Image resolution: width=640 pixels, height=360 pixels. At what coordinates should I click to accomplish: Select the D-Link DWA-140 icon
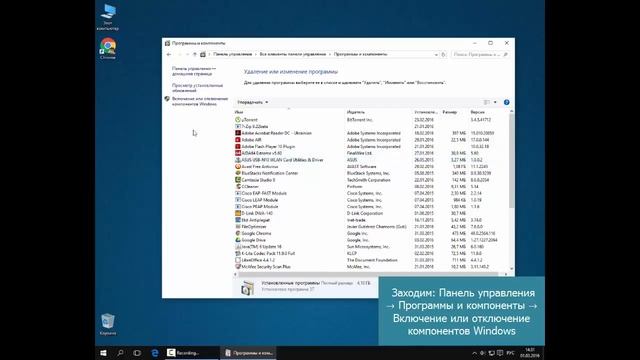(x=238, y=213)
